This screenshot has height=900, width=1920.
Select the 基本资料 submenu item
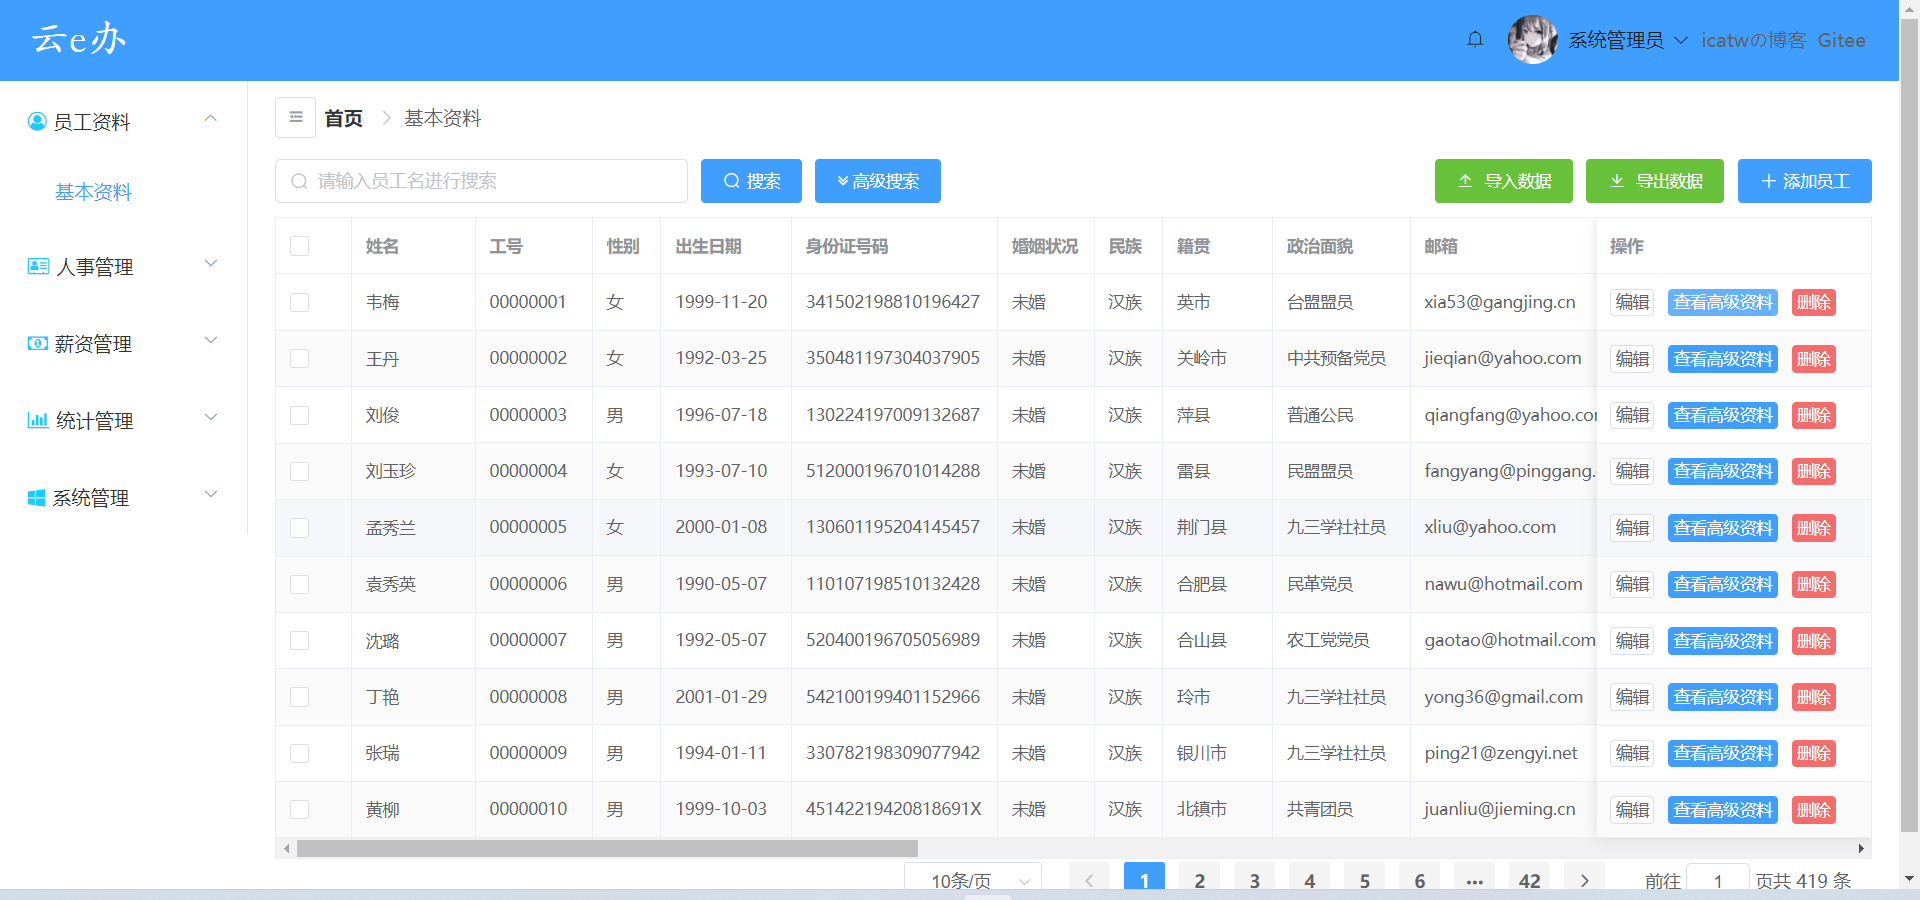93,192
